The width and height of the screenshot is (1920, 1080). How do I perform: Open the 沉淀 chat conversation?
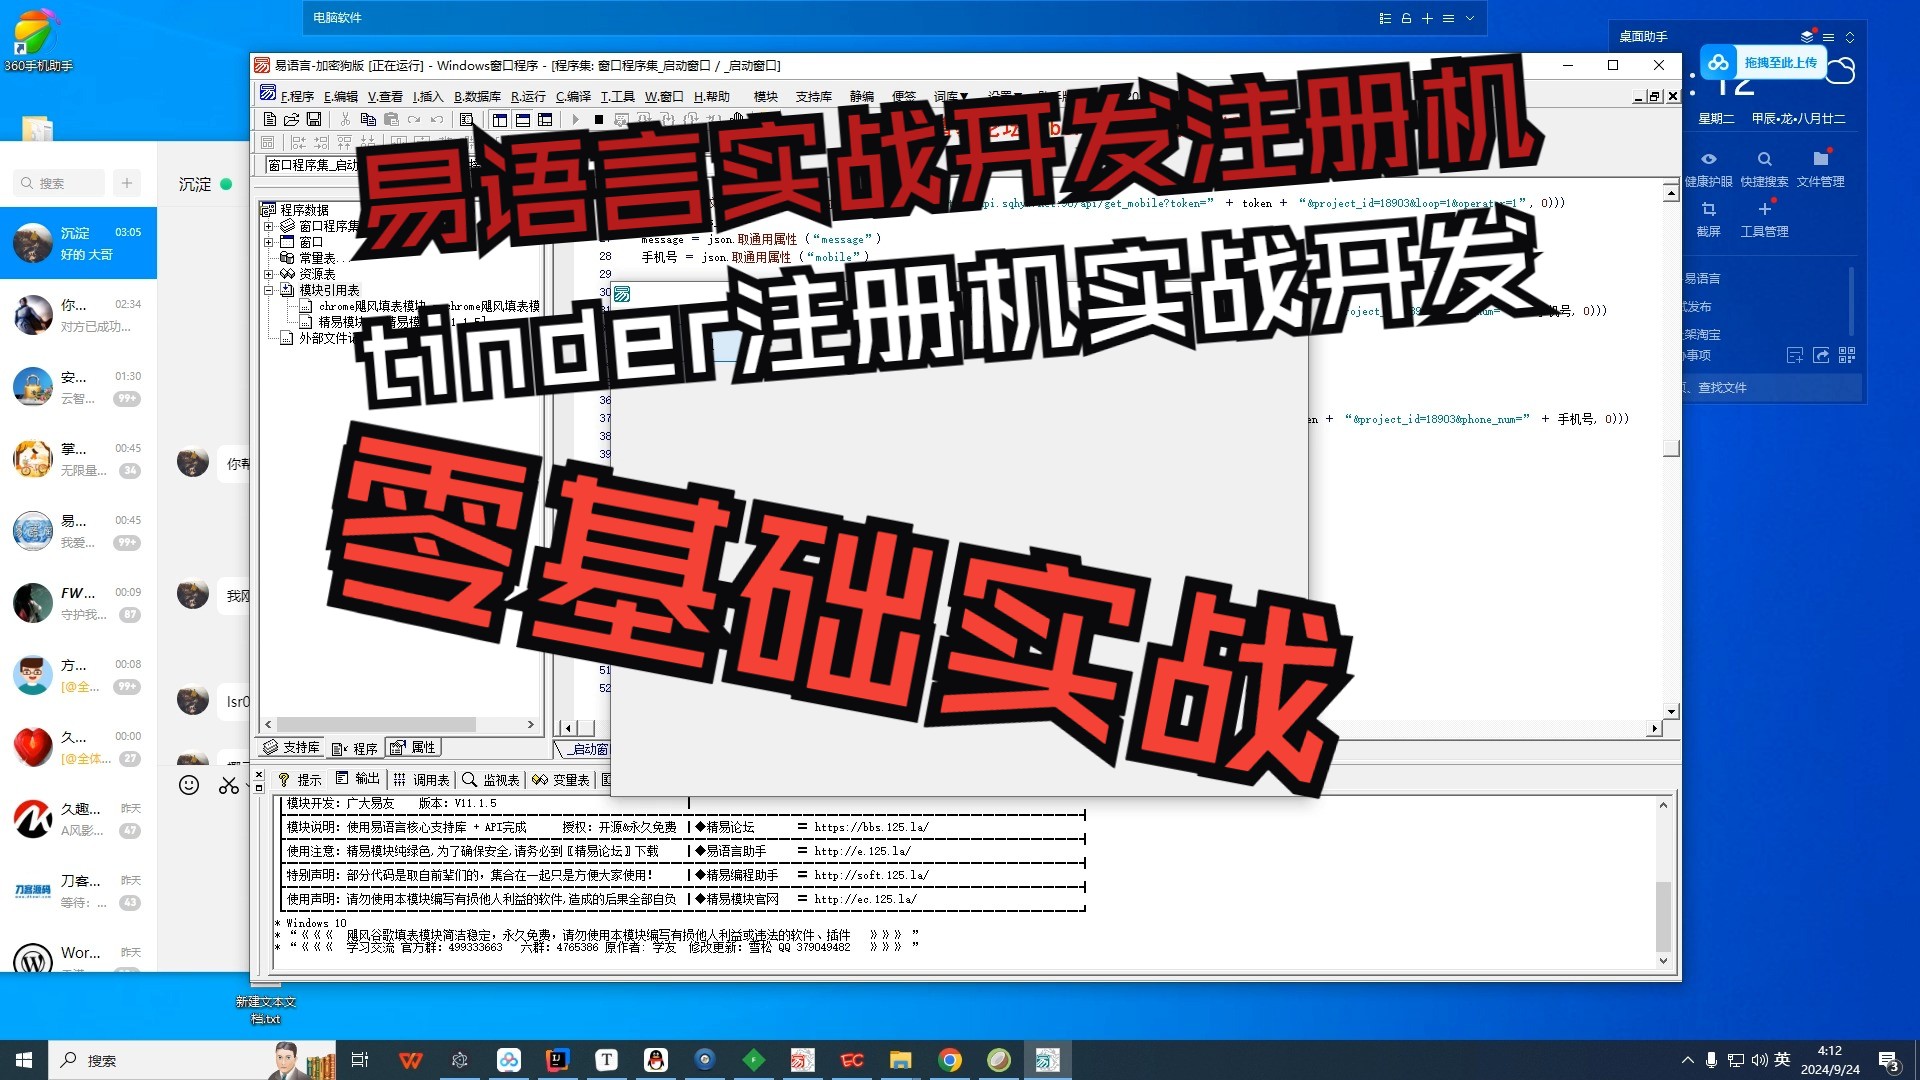78,243
